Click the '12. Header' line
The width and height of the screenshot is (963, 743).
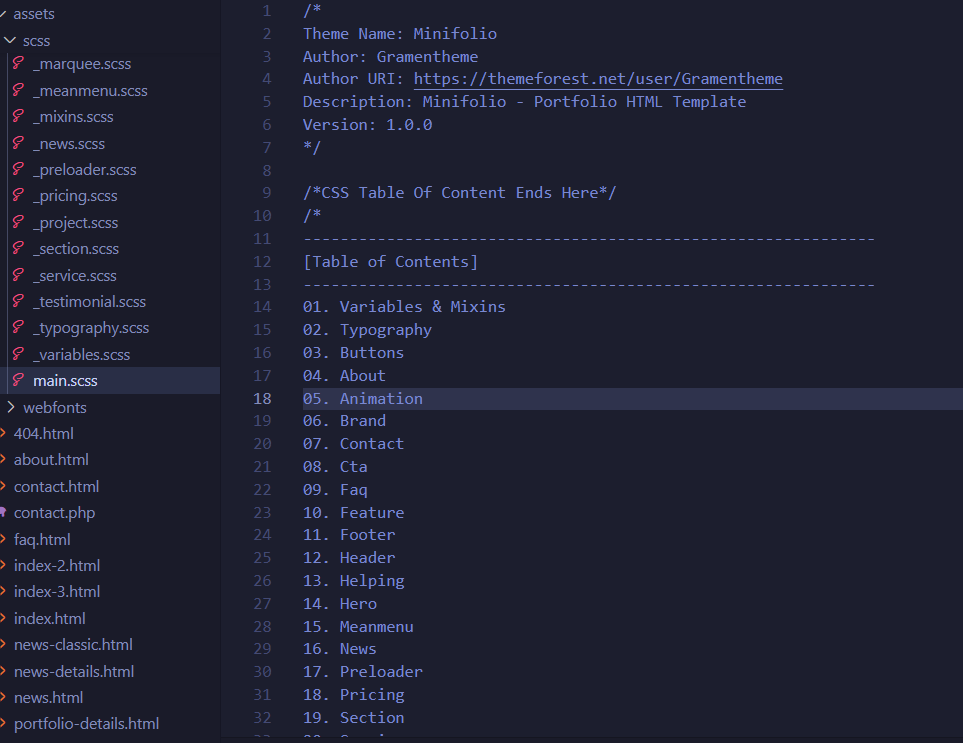coord(349,558)
